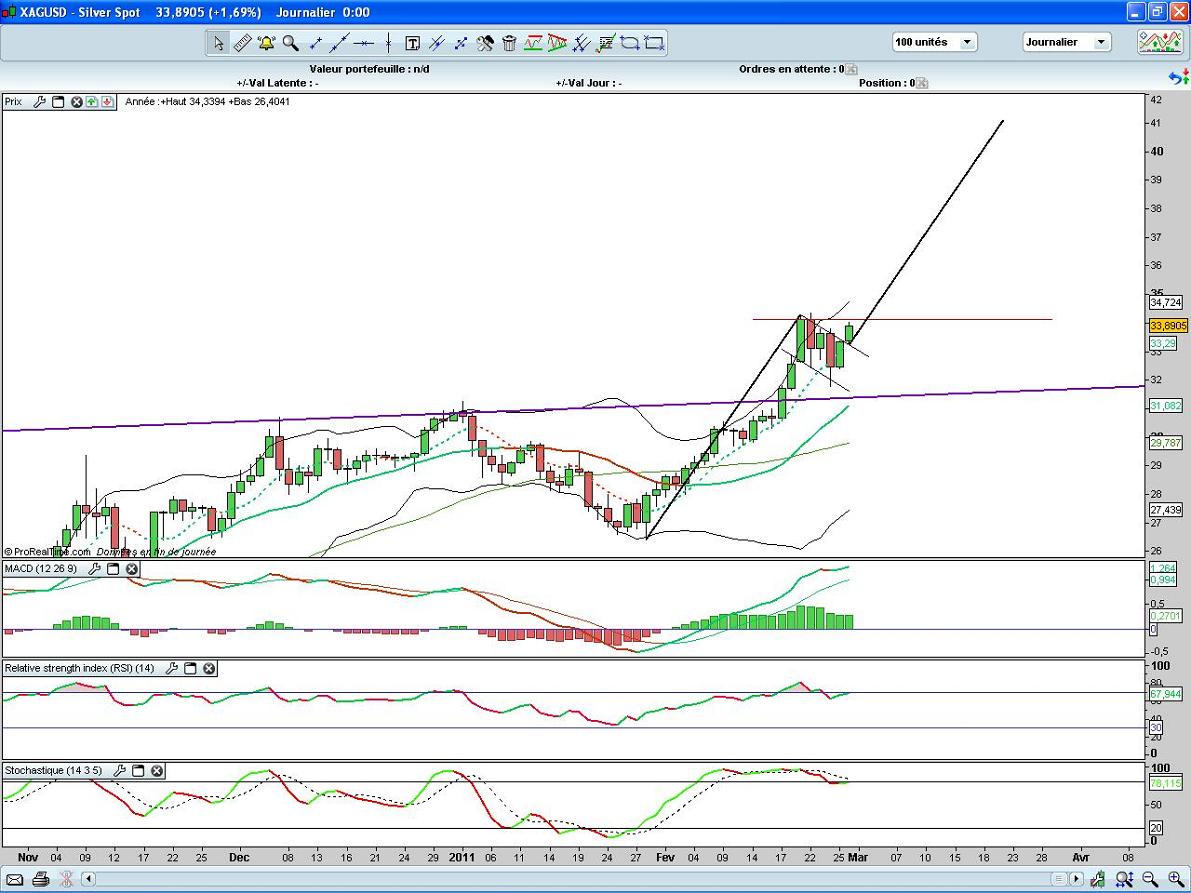Click the scrollbar right arrow
This screenshot has width=1191, height=893.
(1076, 880)
